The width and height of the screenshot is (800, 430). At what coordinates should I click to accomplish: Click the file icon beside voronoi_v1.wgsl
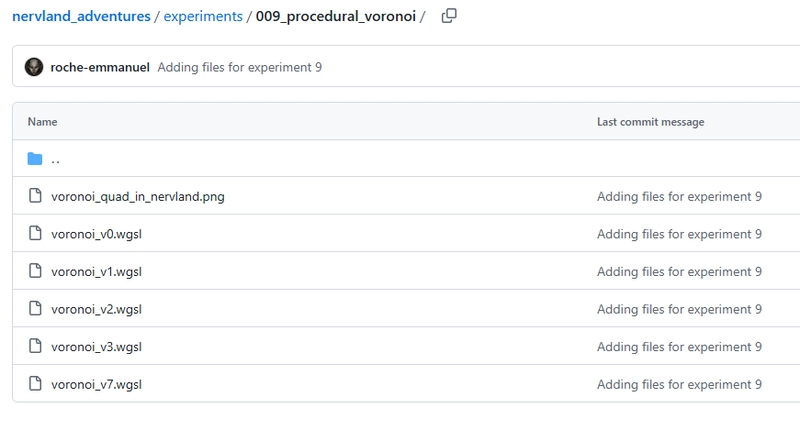pos(35,271)
